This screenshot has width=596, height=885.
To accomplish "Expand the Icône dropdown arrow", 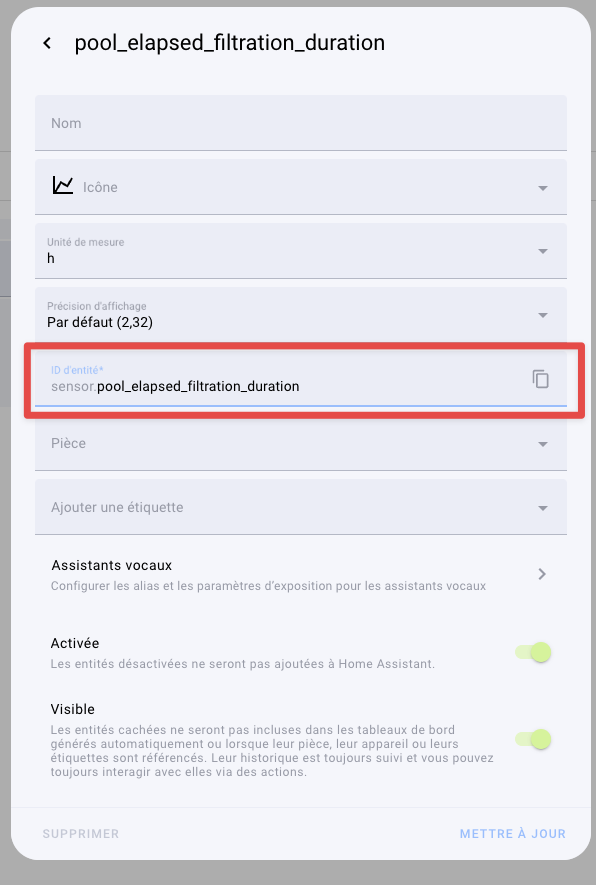I will [x=543, y=188].
